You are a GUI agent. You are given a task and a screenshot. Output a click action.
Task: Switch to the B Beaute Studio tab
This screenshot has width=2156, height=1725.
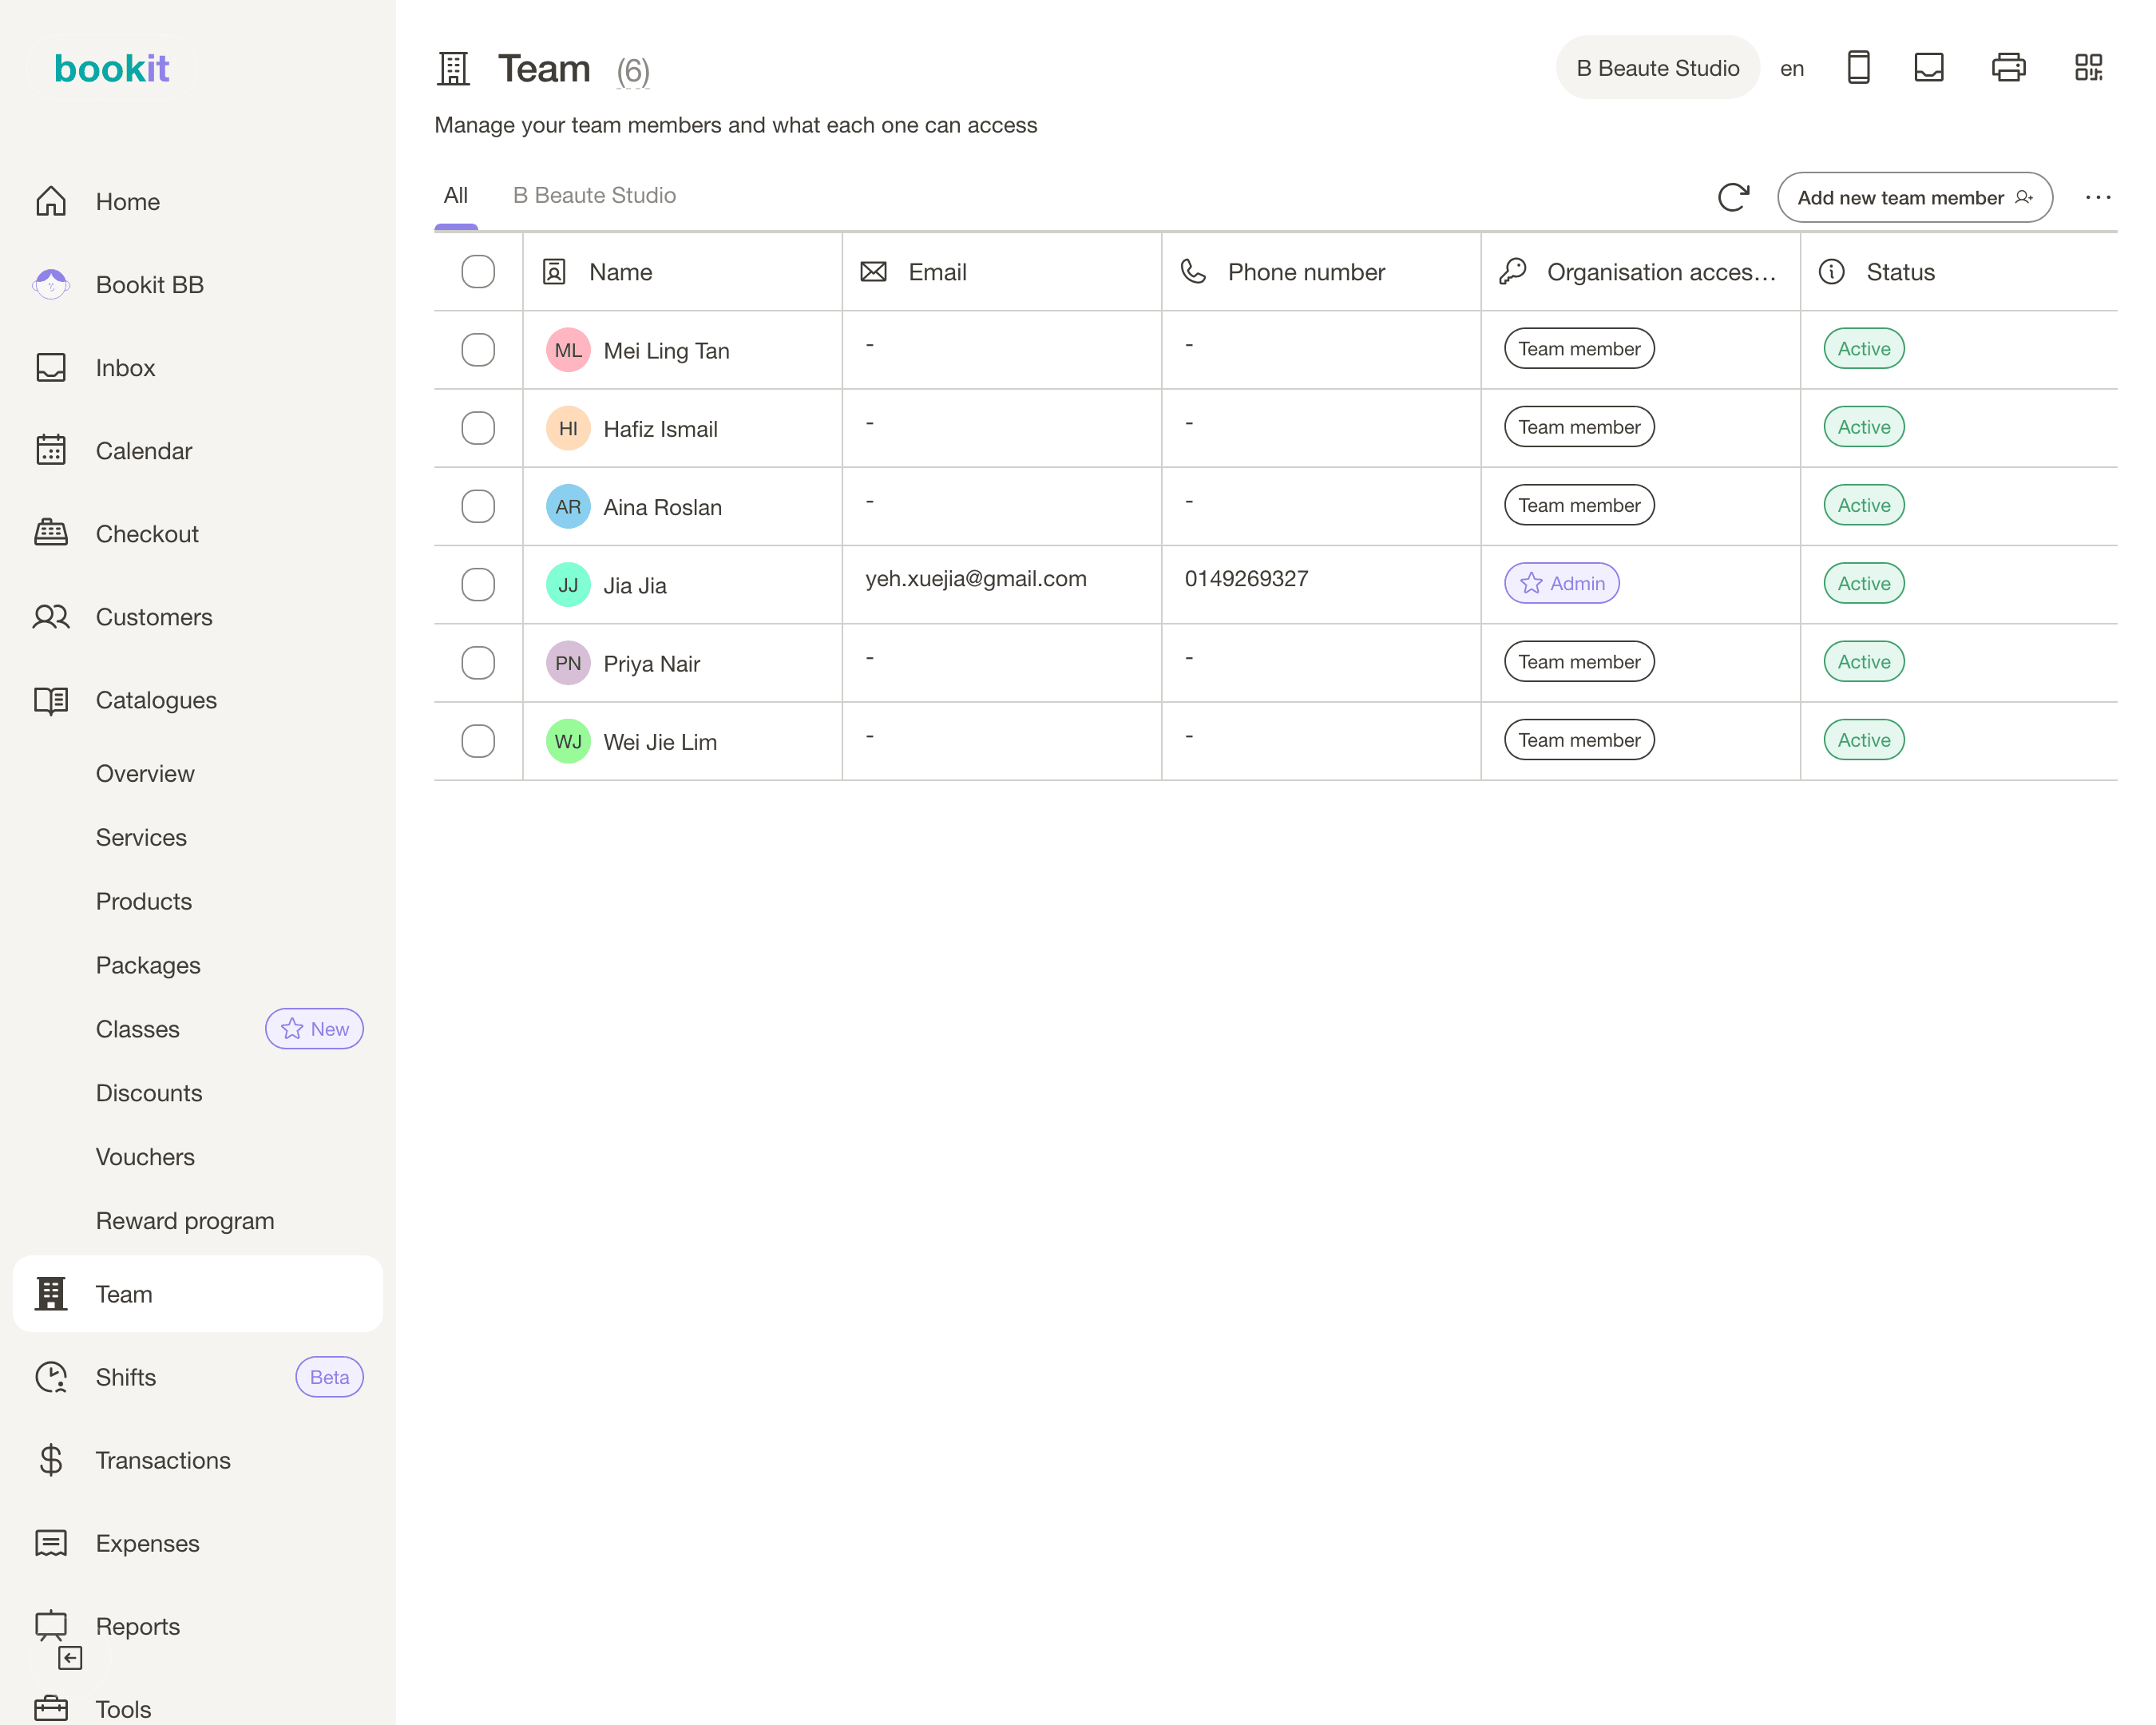click(x=594, y=195)
